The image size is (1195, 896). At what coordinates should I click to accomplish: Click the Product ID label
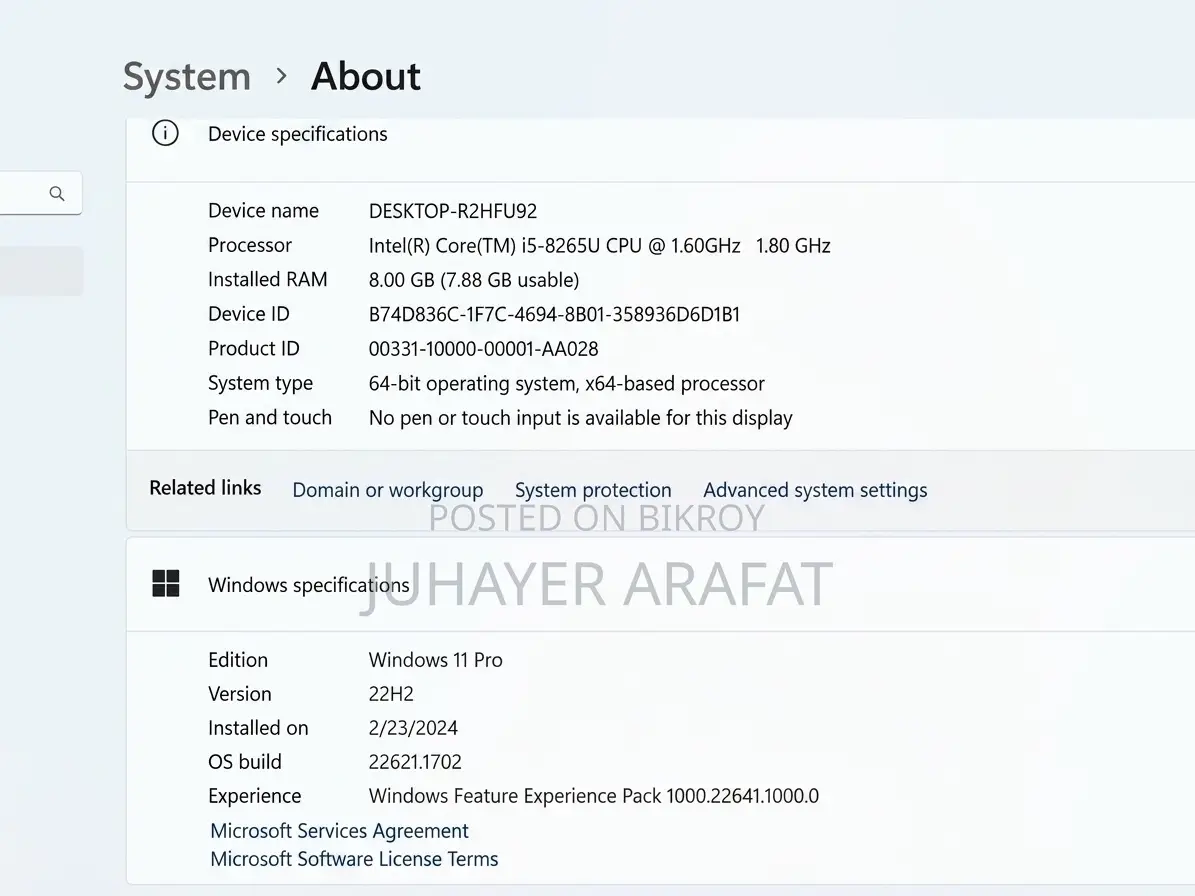[254, 348]
